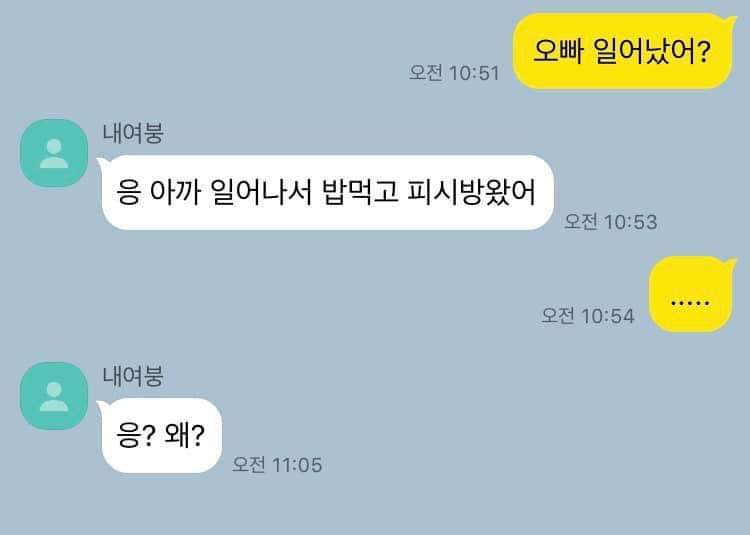Click the word 왜? in the last reply

[x=185, y=435]
